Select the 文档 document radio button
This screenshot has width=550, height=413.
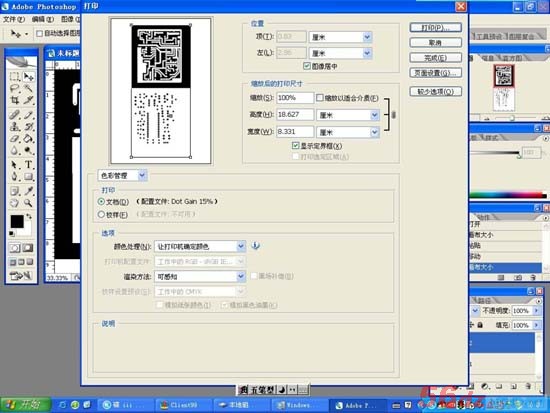[x=101, y=201]
